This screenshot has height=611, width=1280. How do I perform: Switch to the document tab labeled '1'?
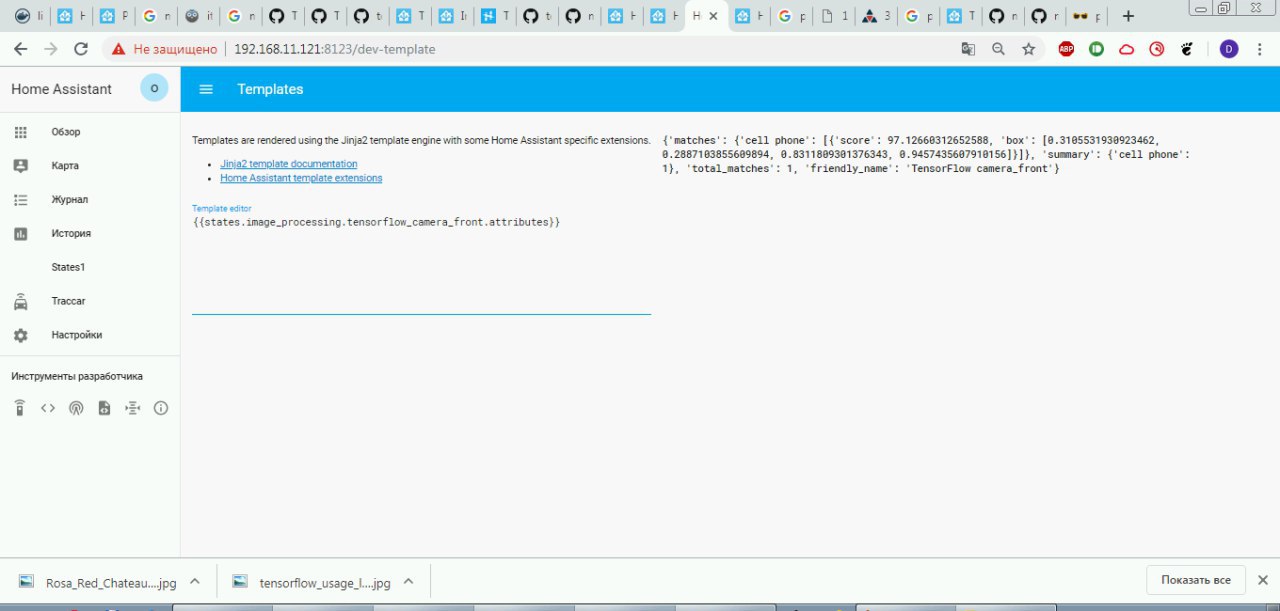(x=835, y=16)
